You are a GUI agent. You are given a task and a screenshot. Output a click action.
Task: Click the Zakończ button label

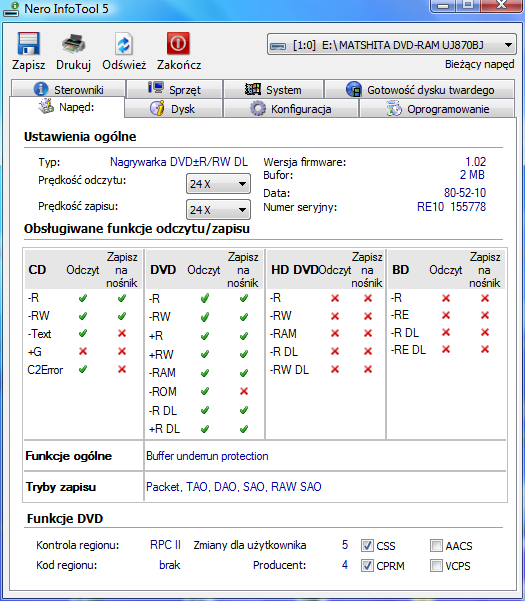[179, 64]
